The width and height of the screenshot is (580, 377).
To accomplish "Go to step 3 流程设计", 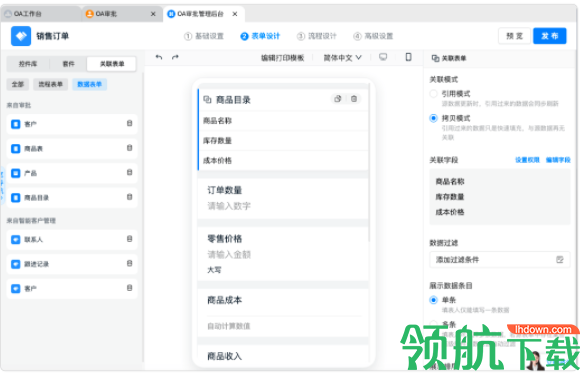I will pyautogui.click(x=317, y=36).
